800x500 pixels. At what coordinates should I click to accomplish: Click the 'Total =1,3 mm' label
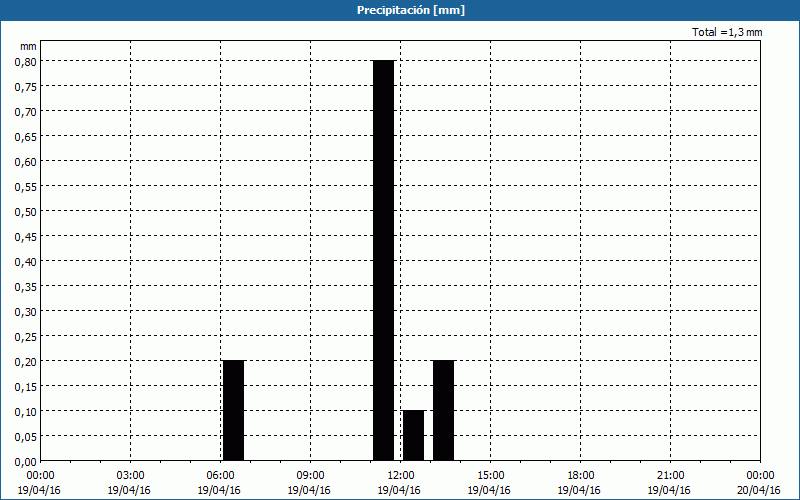point(727,32)
